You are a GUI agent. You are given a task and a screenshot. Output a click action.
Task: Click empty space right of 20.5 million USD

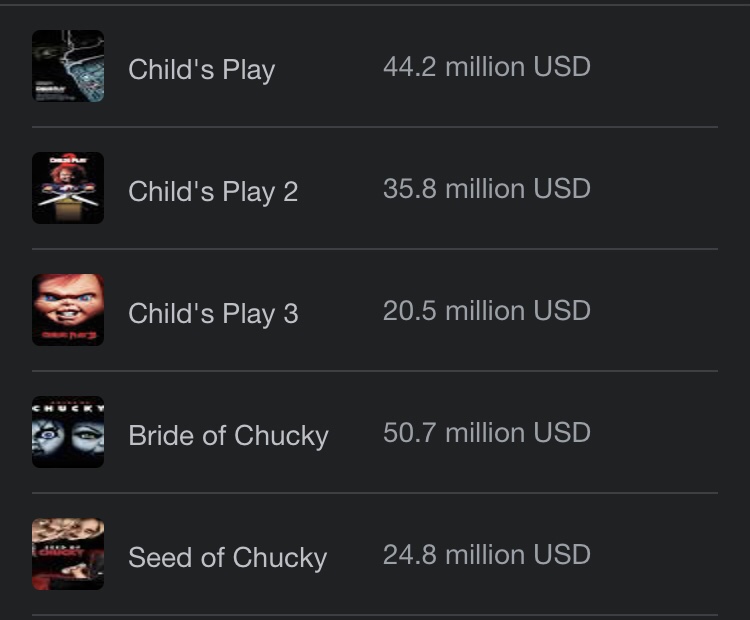[x=655, y=311]
